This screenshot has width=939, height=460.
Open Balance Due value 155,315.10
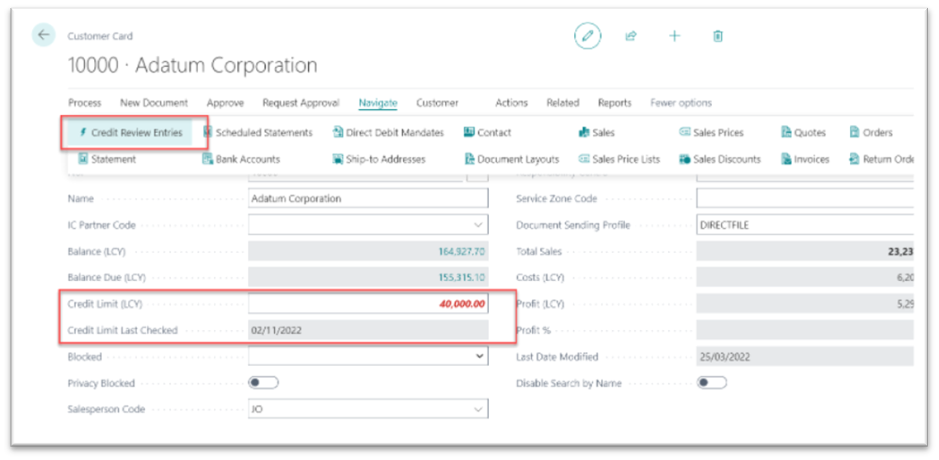[x=461, y=278]
